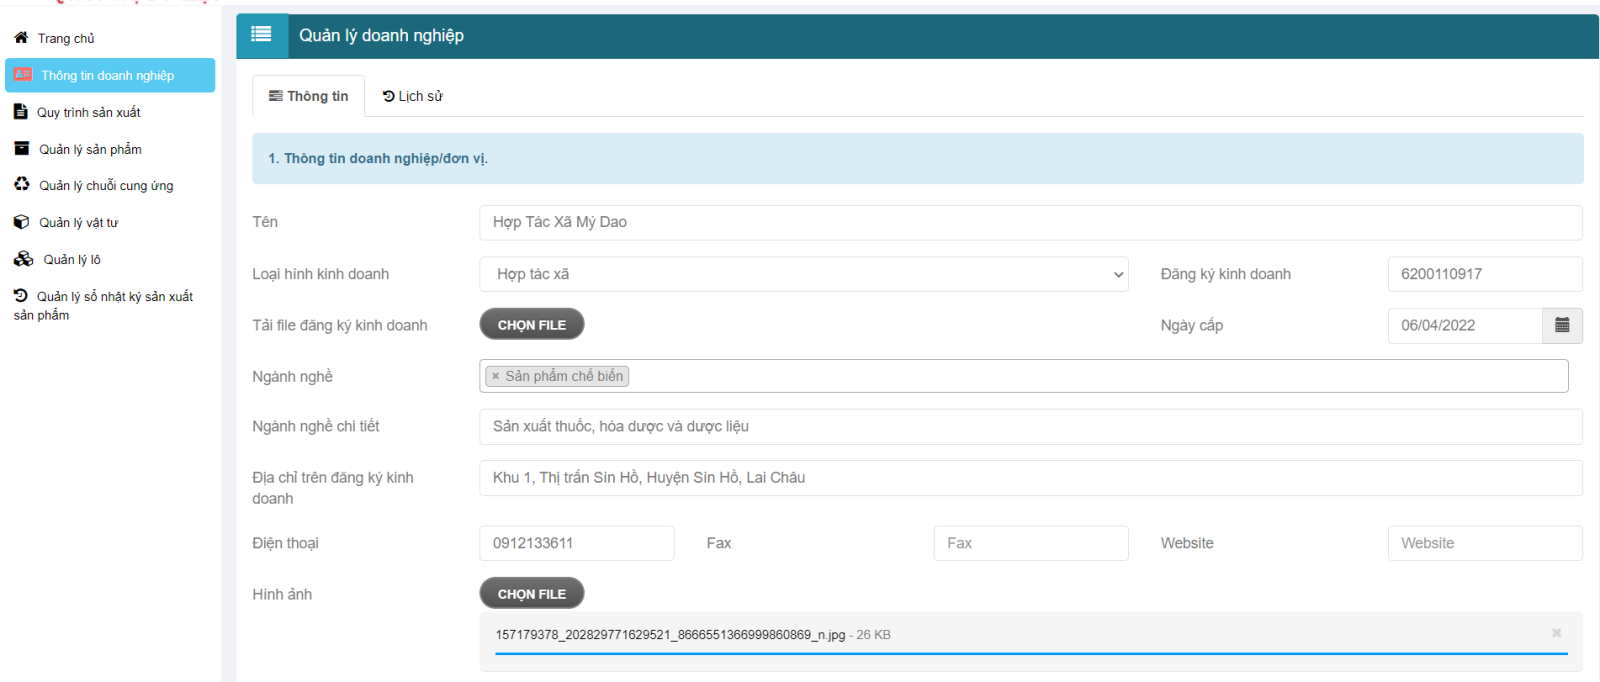Click the ID card icon for Thông tin doanh nghiệp

click(23, 75)
